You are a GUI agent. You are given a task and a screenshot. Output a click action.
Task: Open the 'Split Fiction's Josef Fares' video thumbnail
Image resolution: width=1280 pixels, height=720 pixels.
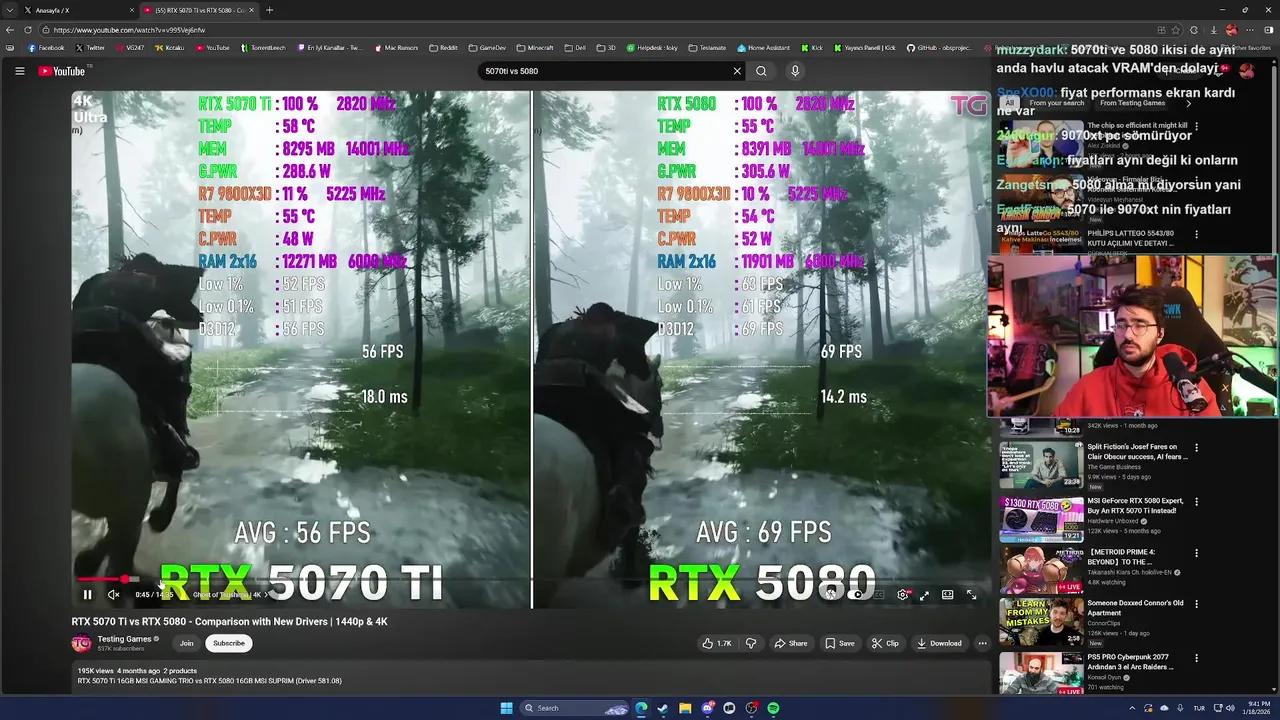[x=1041, y=465]
